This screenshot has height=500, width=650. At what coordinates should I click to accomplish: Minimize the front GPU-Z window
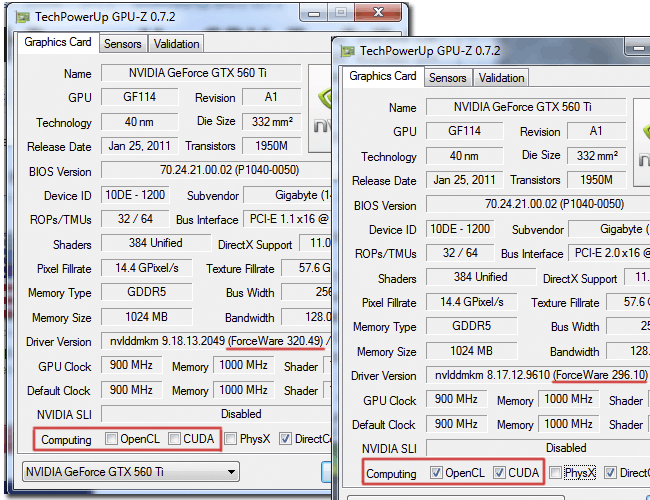(x=638, y=47)
